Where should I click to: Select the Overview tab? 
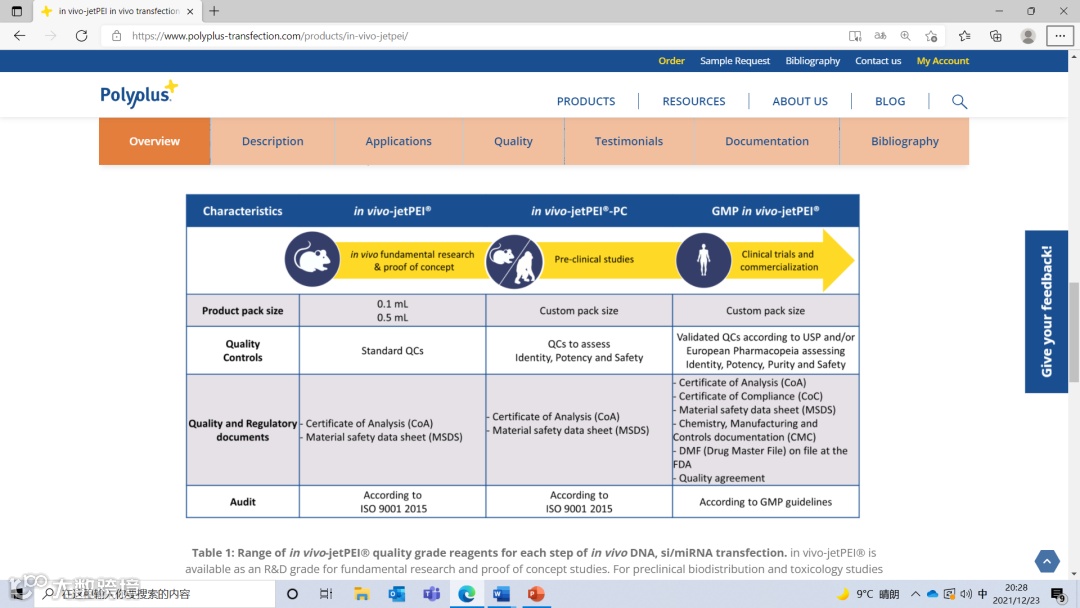click(154, 141)
